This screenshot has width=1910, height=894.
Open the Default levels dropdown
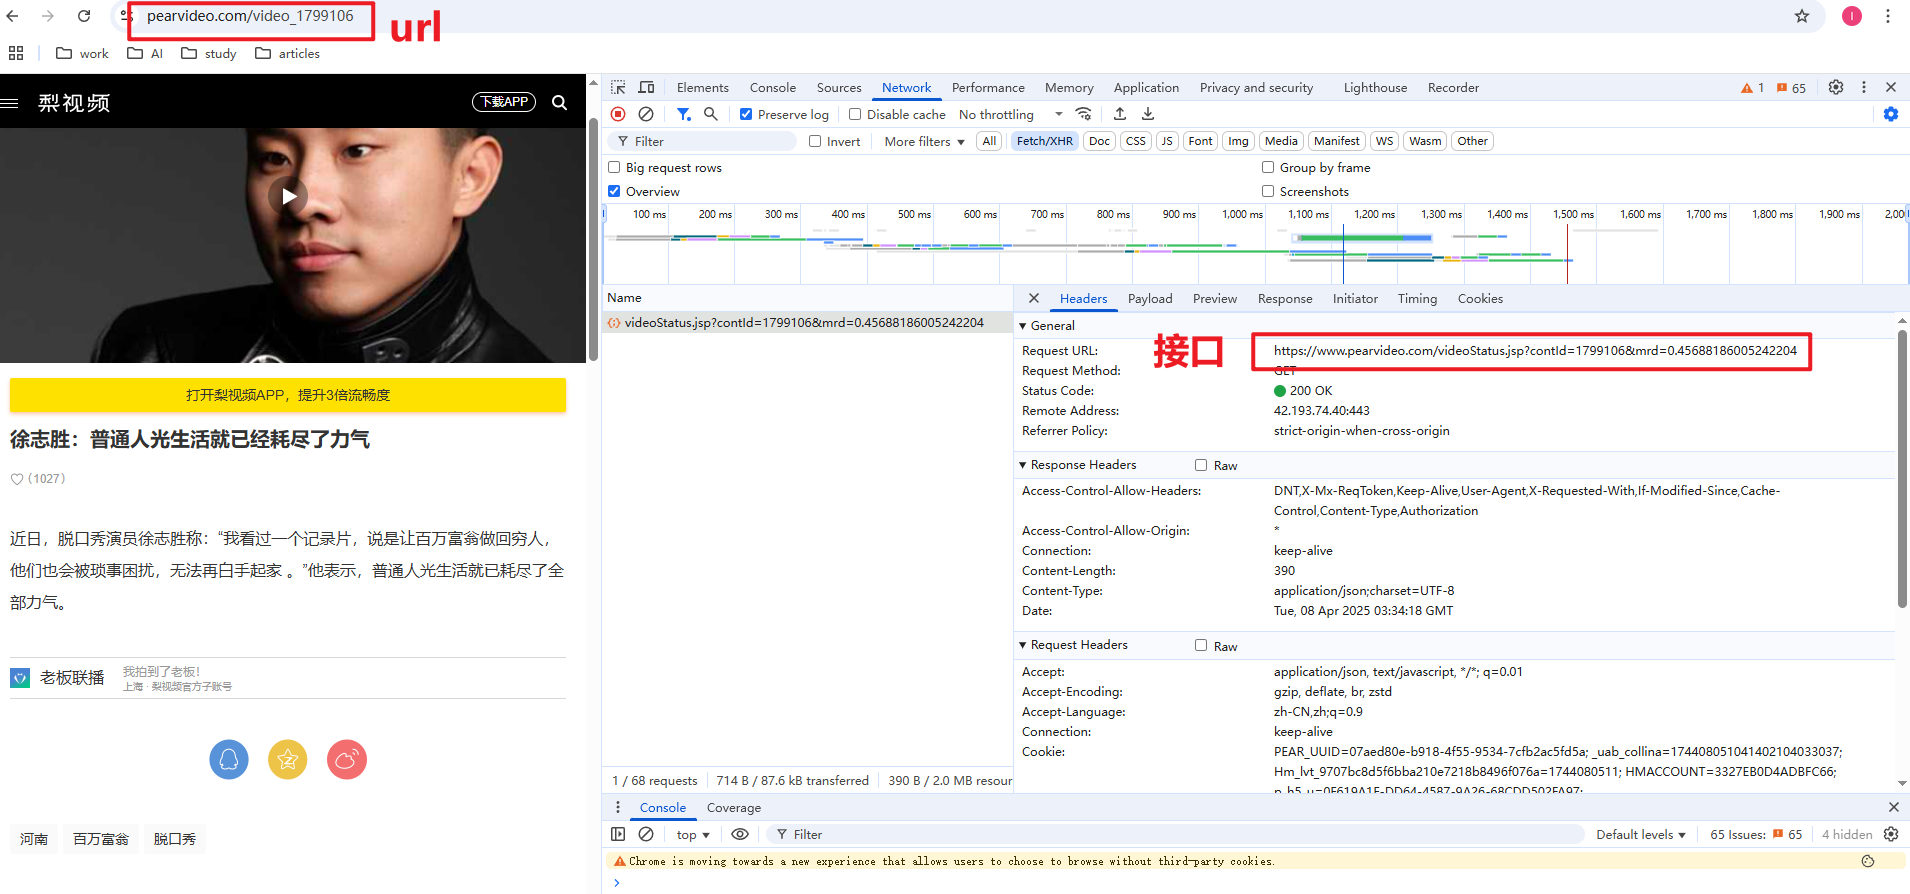click(x=1641, y=834)
